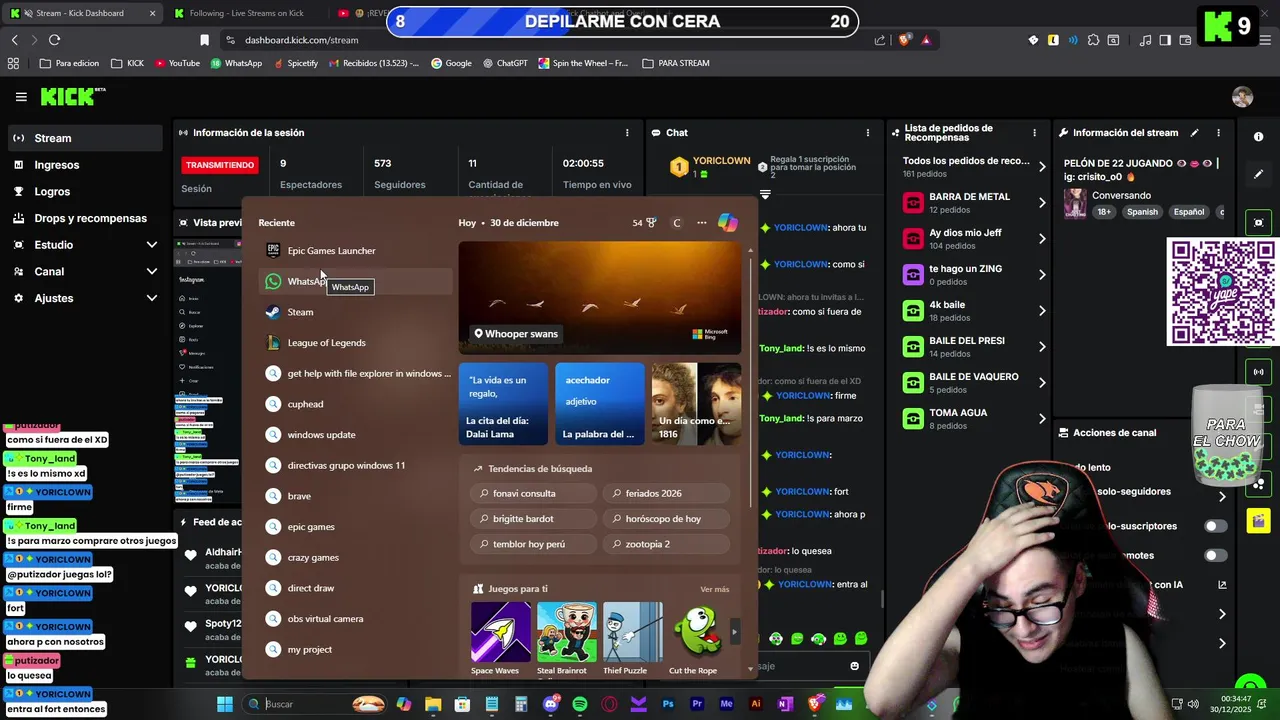
Task: Focus the taskbar Buscar search box
Action: click(315, 704)
